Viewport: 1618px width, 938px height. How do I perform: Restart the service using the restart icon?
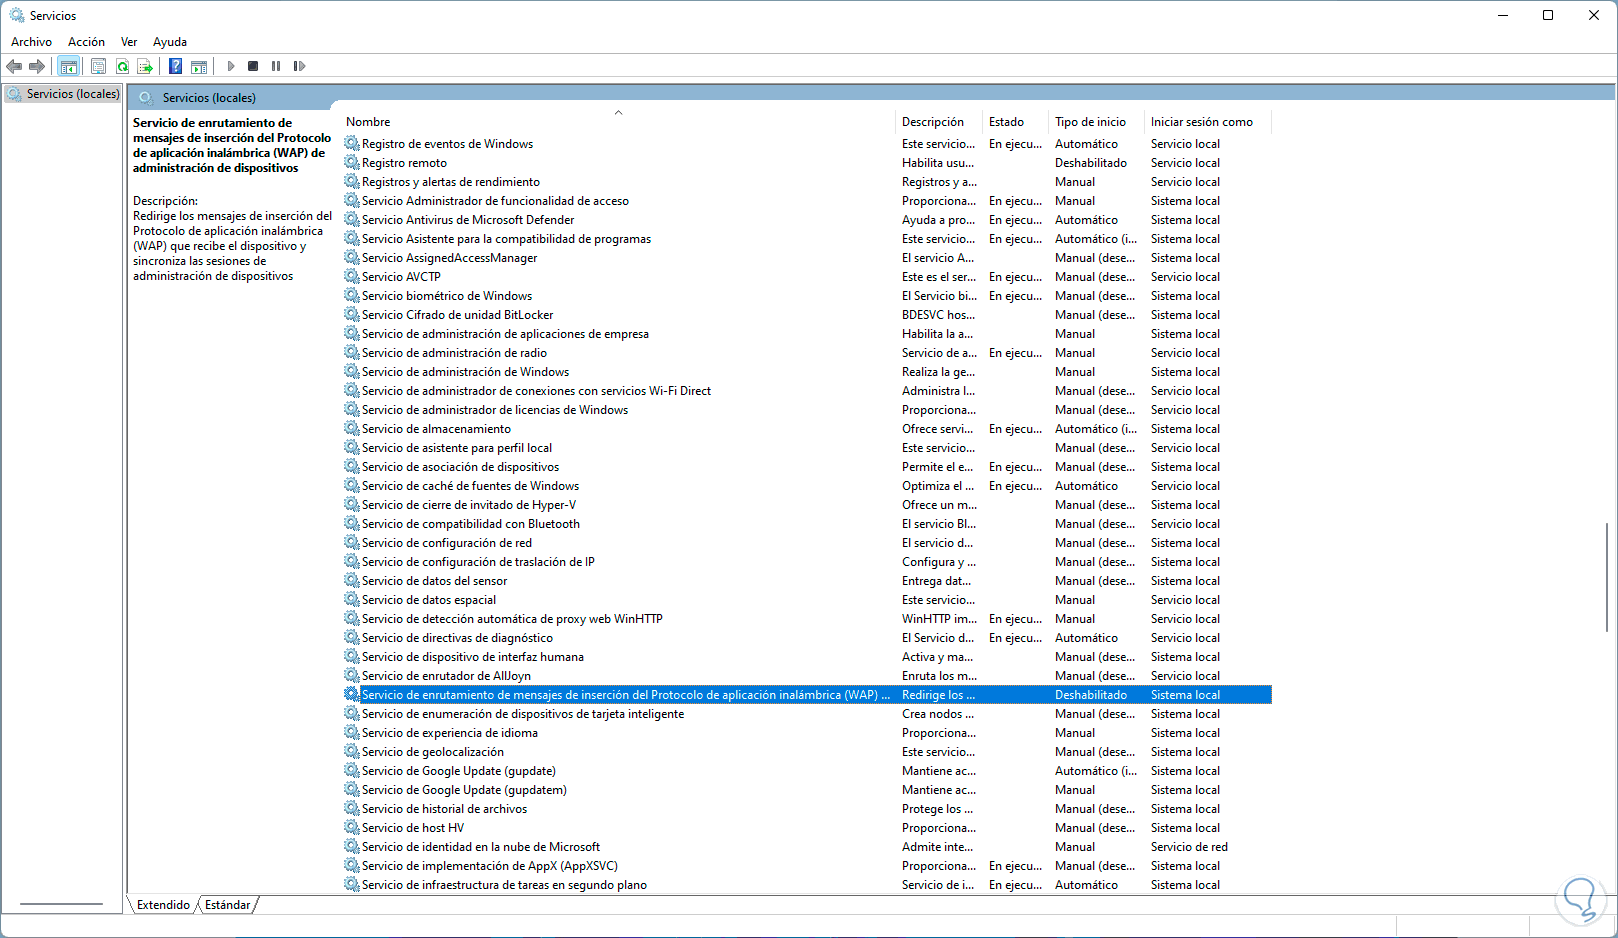(299, 66)
